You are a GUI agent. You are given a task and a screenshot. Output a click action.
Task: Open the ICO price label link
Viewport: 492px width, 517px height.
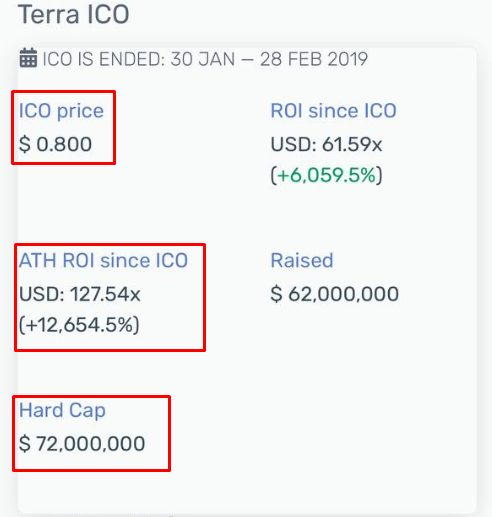(61, 111)
